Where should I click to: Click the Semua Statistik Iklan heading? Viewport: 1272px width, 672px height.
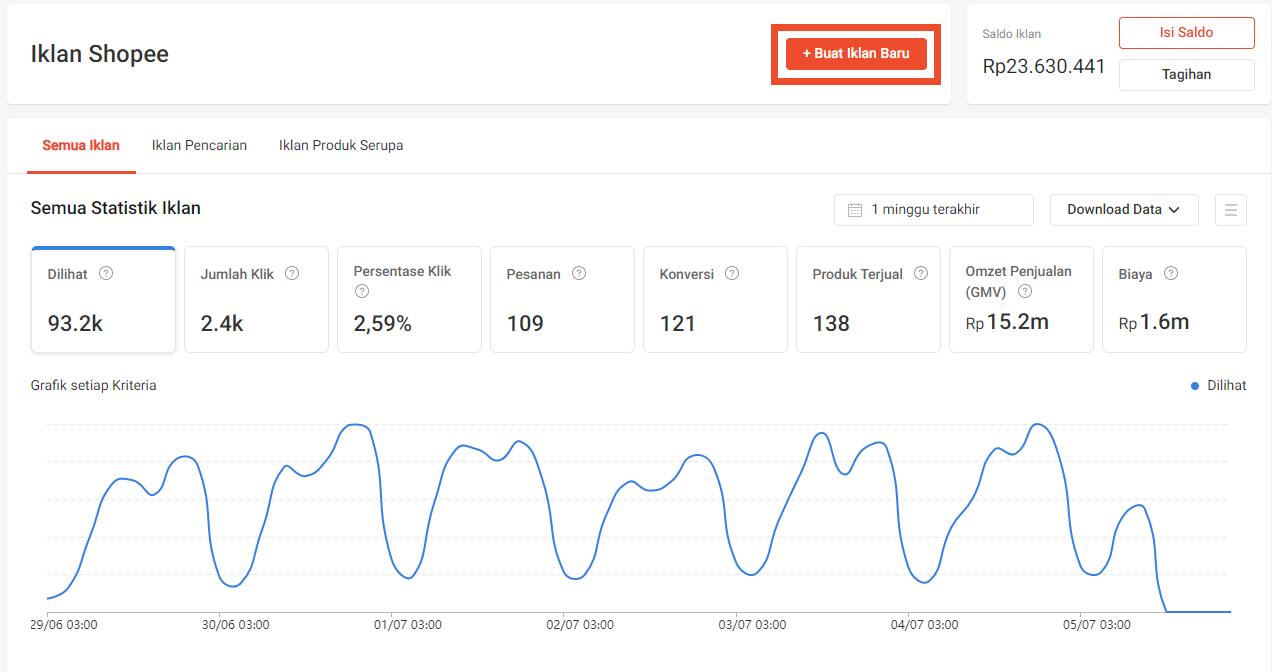point(116,208)
